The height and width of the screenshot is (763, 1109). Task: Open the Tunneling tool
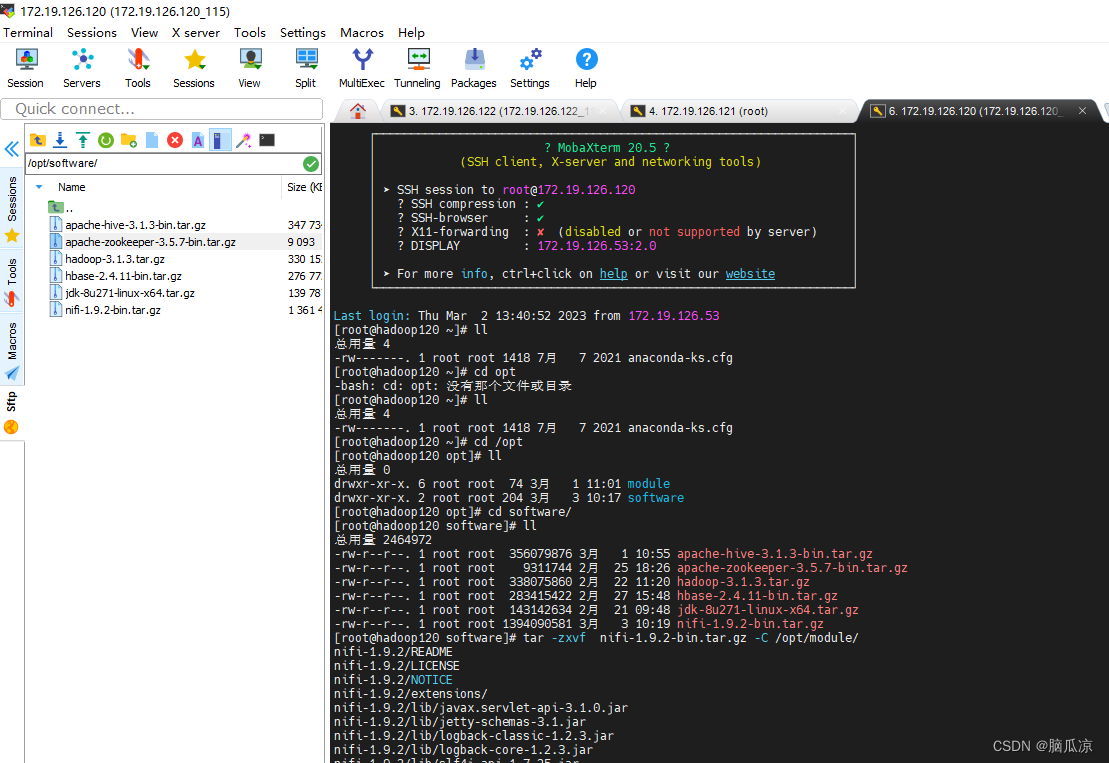coord(417,69)
